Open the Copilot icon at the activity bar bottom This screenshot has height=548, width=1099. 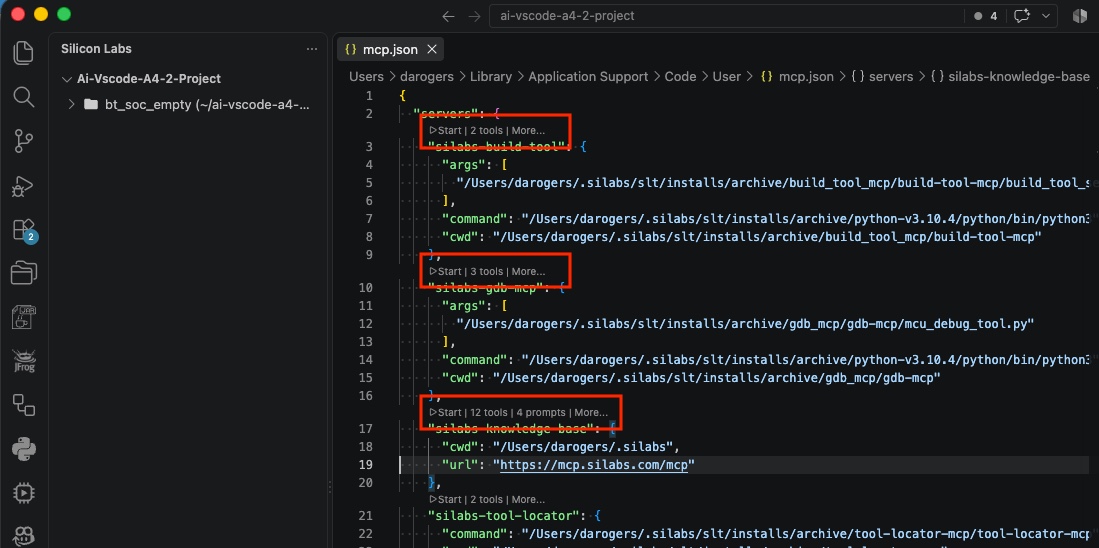[24, 534]
